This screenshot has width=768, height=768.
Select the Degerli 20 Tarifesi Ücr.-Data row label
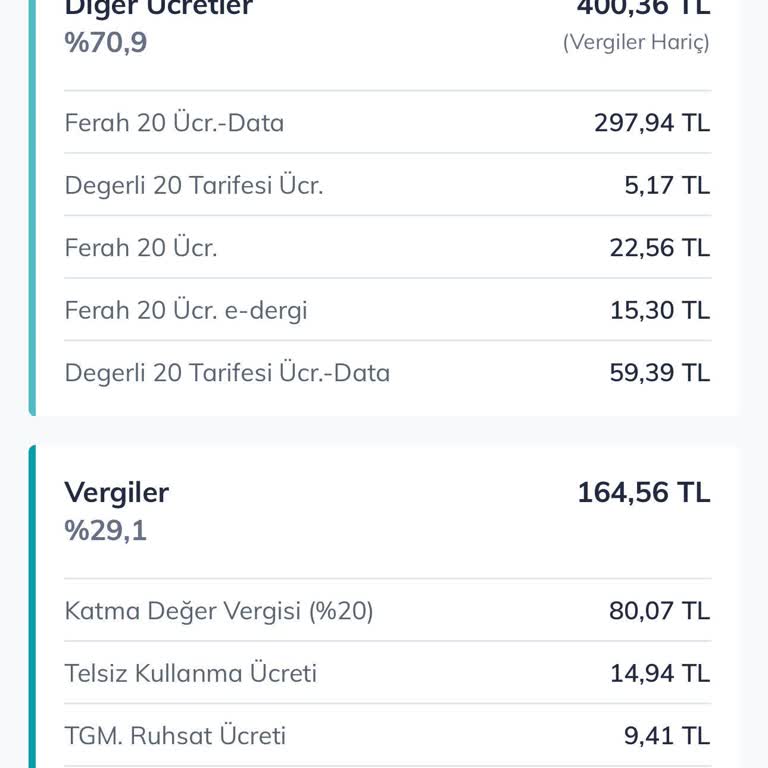[227, 373]
